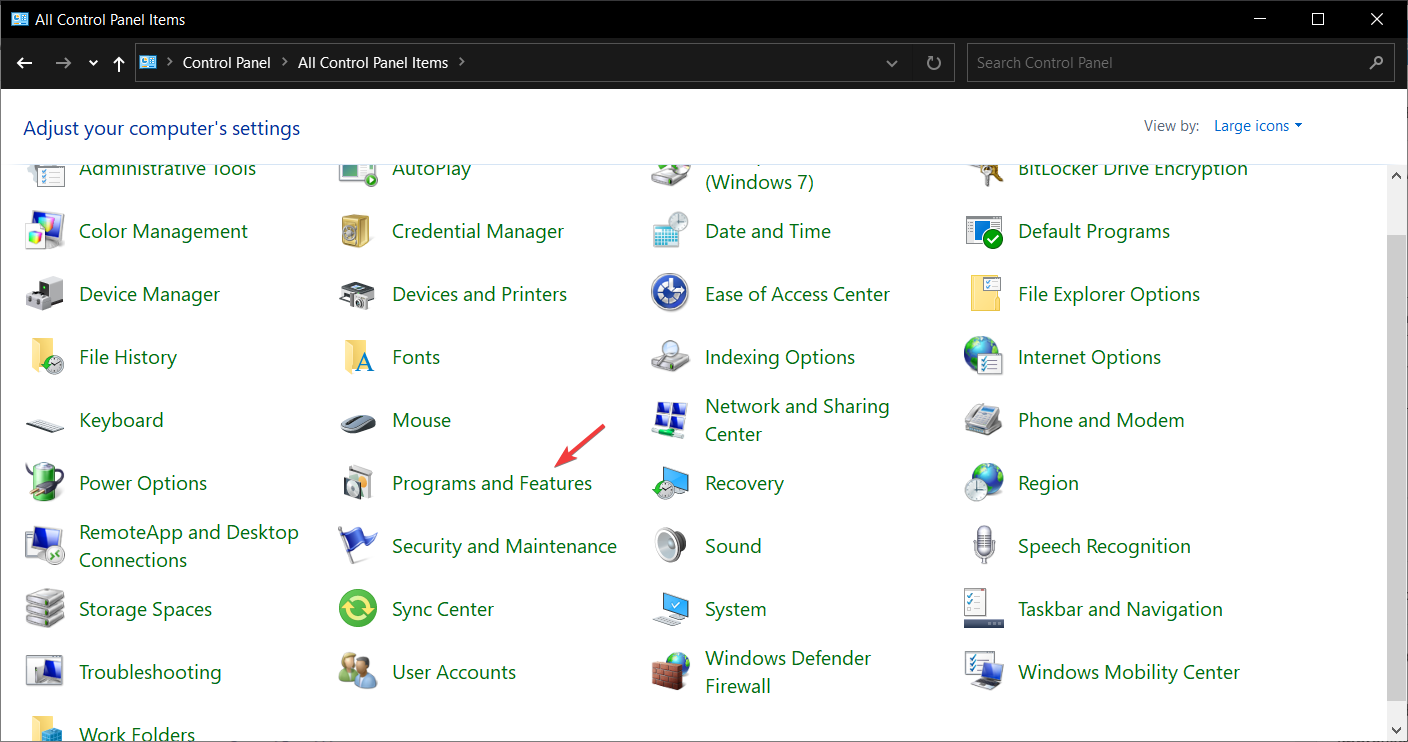The height and width of the screenshot is (742, 1408).
Task: Expand the View by Large icons dropdown
Action: 1258,126
